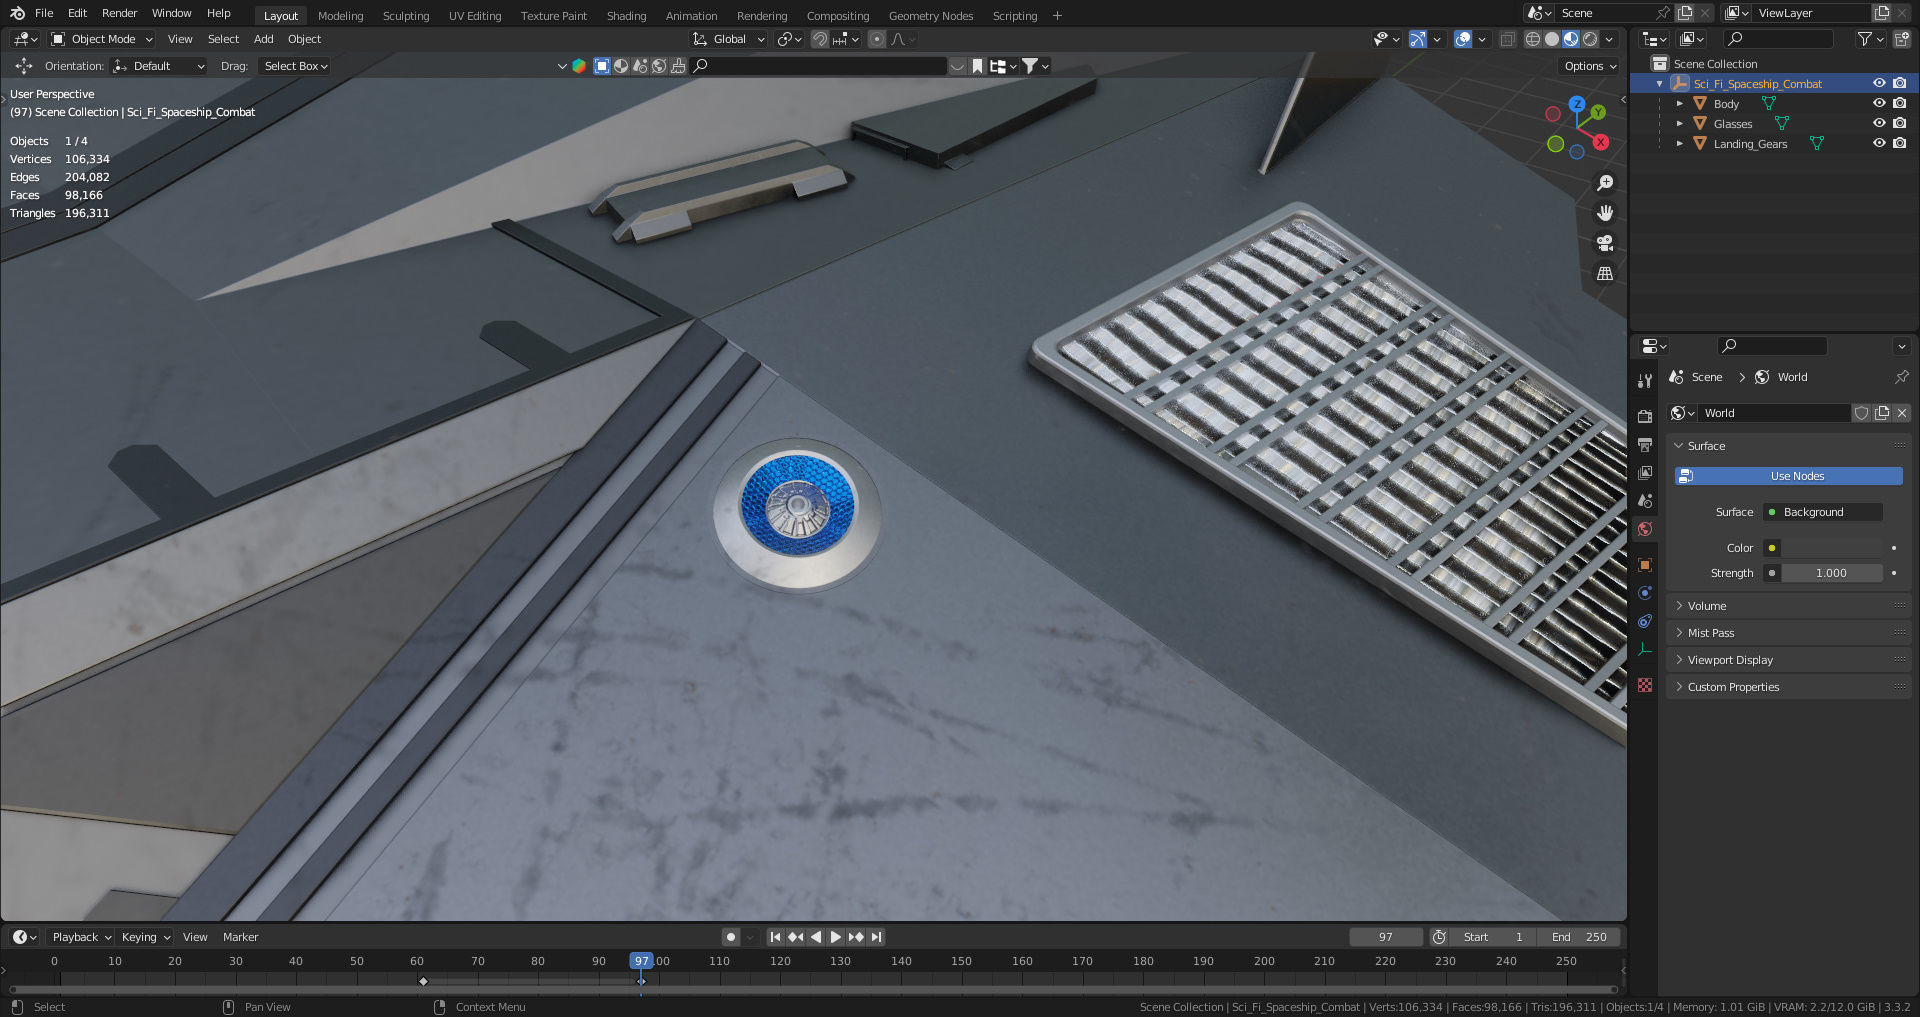Toggle snapping magnet icon
Screen dimensions: 1920x1017
[819, 39]
